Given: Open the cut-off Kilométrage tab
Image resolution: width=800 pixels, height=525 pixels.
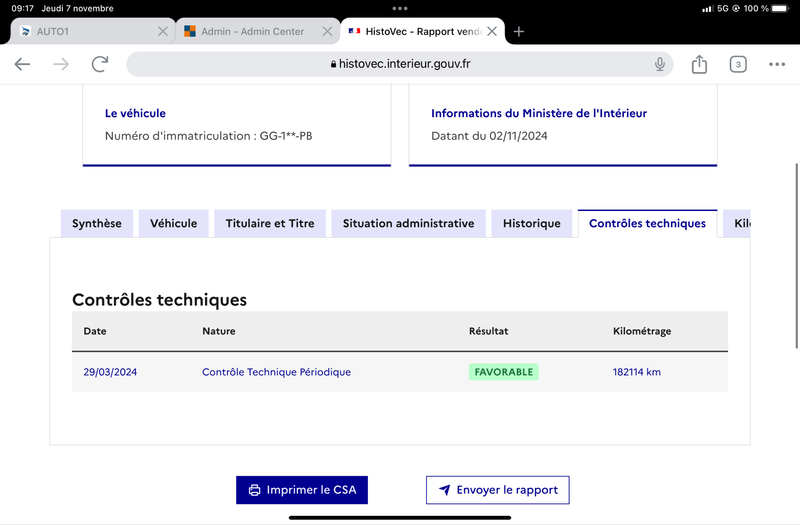Looking at the screenshot, I should [737, 223].
